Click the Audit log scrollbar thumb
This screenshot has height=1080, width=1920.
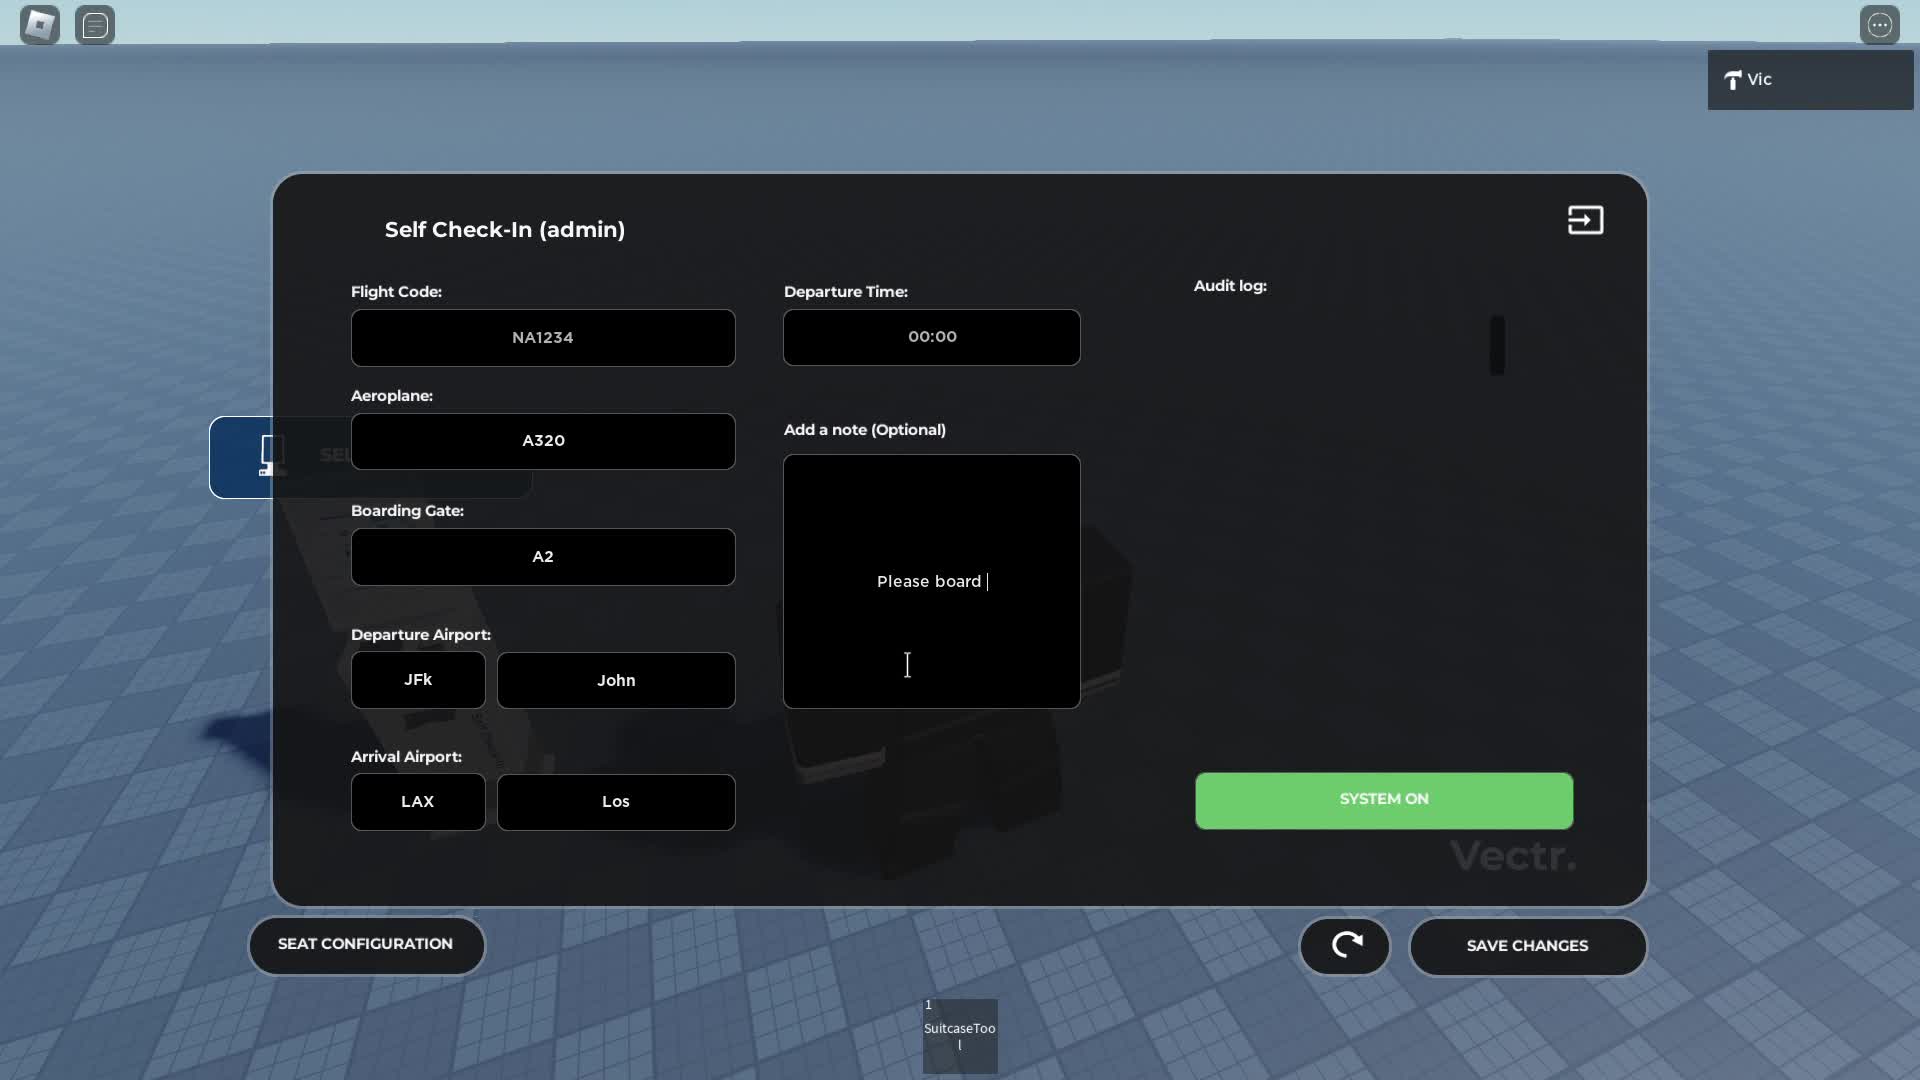[1497, 345]
